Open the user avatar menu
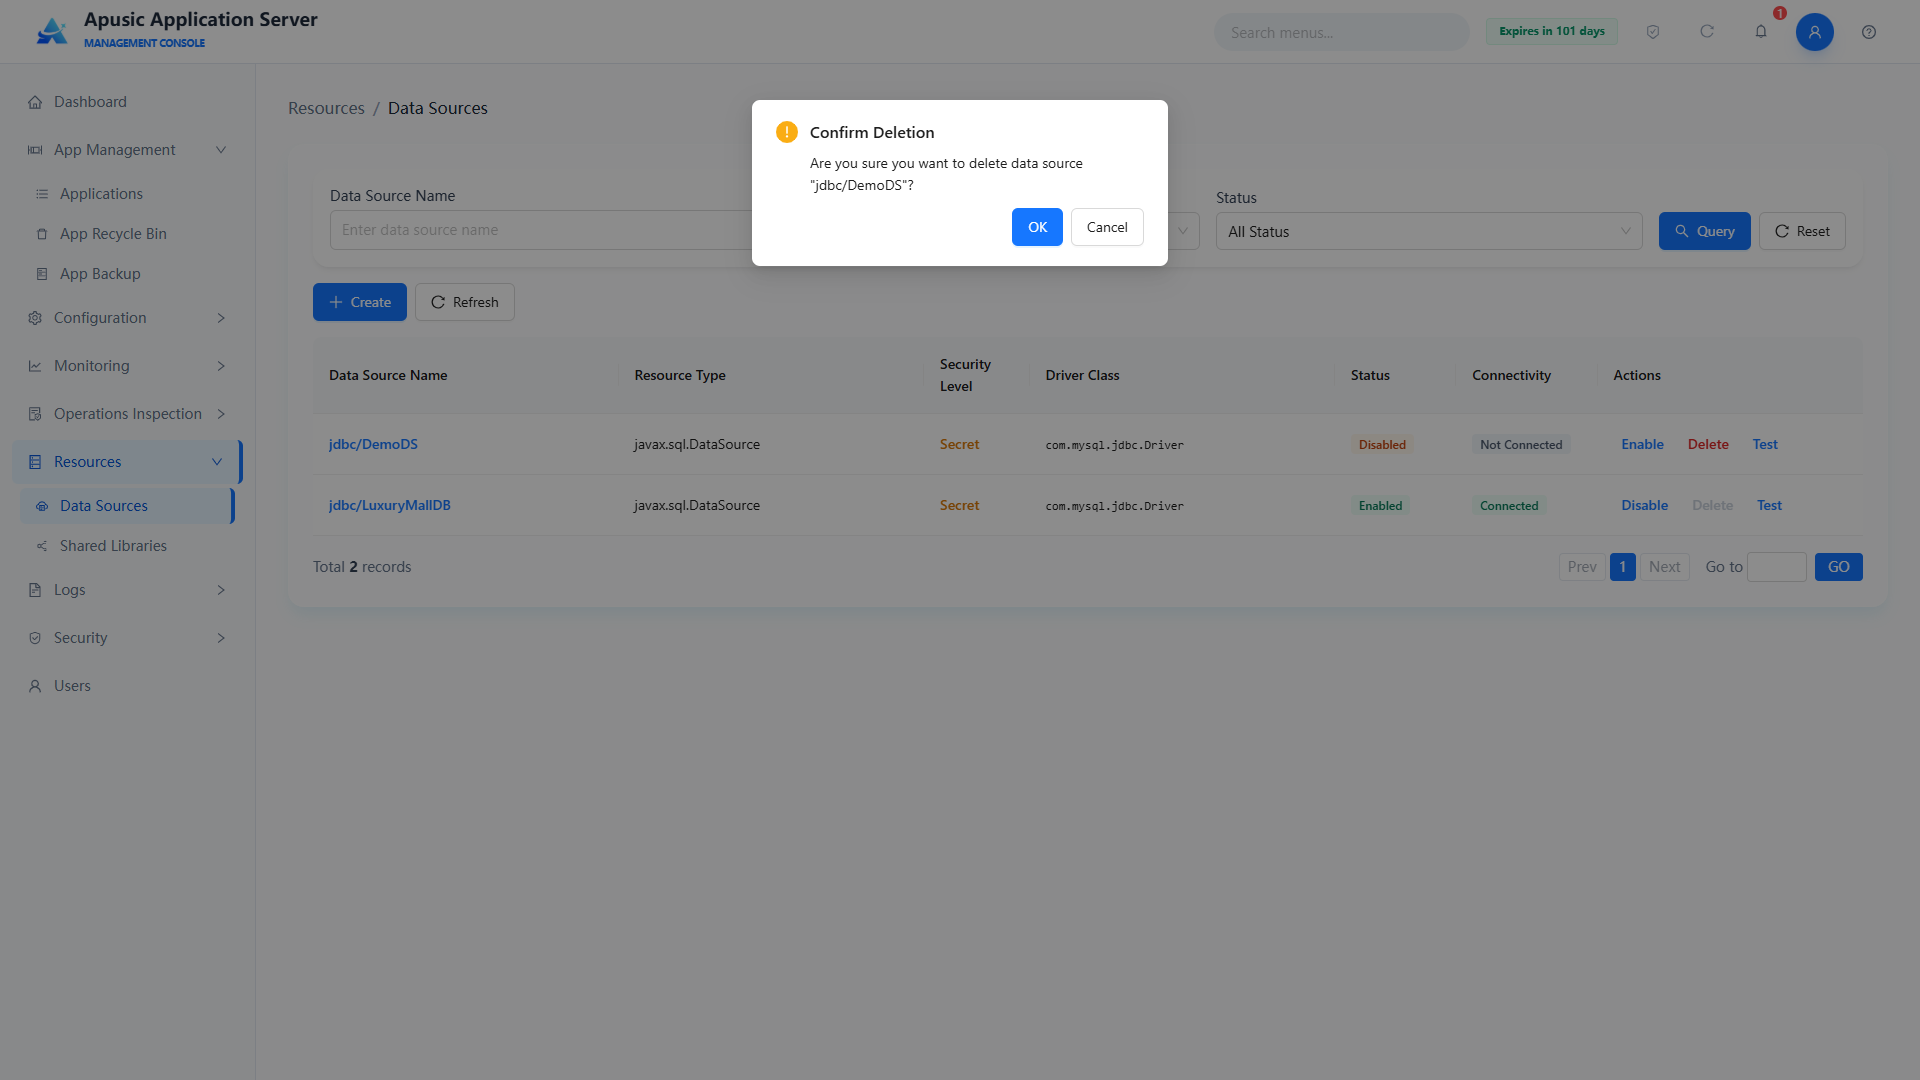 (x=1815, y=32)
